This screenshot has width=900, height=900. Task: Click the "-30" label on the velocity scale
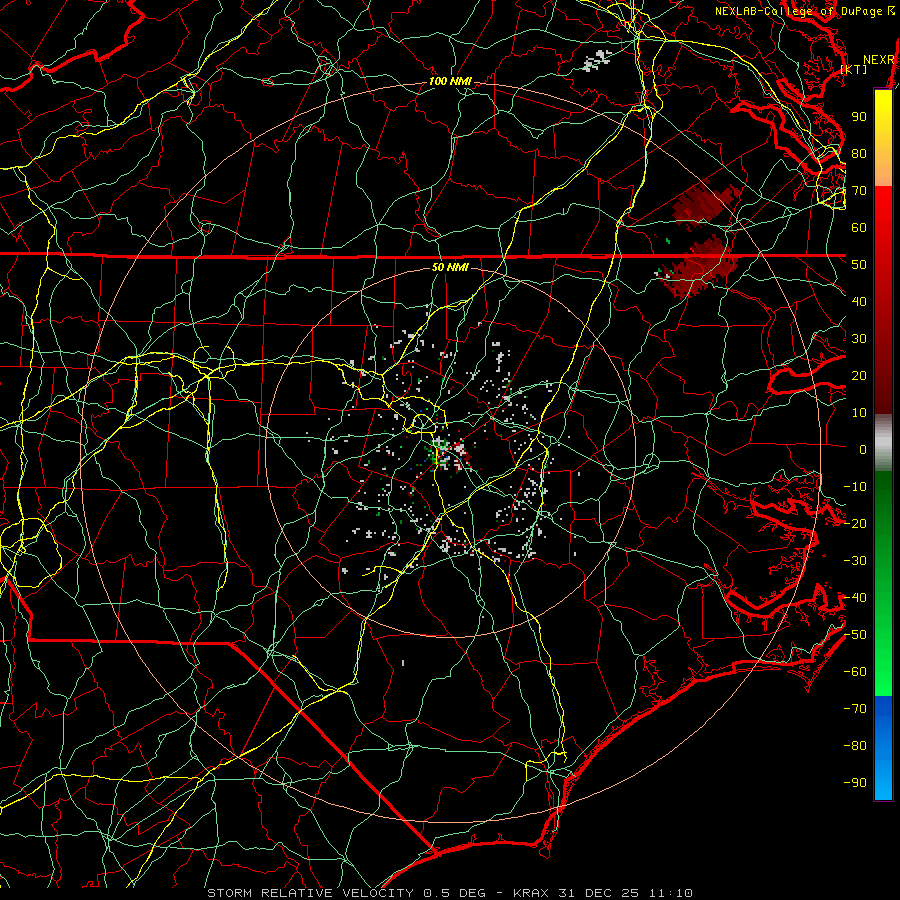[x=855, y=560]
